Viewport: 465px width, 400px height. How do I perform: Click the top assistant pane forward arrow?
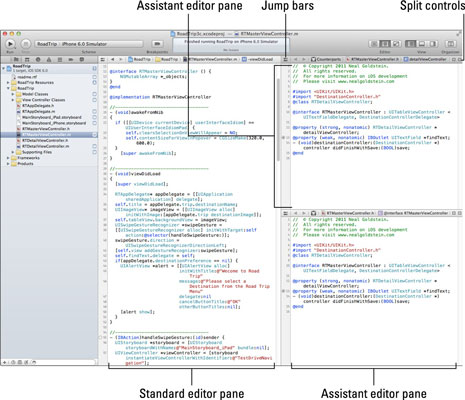(303, 59)
